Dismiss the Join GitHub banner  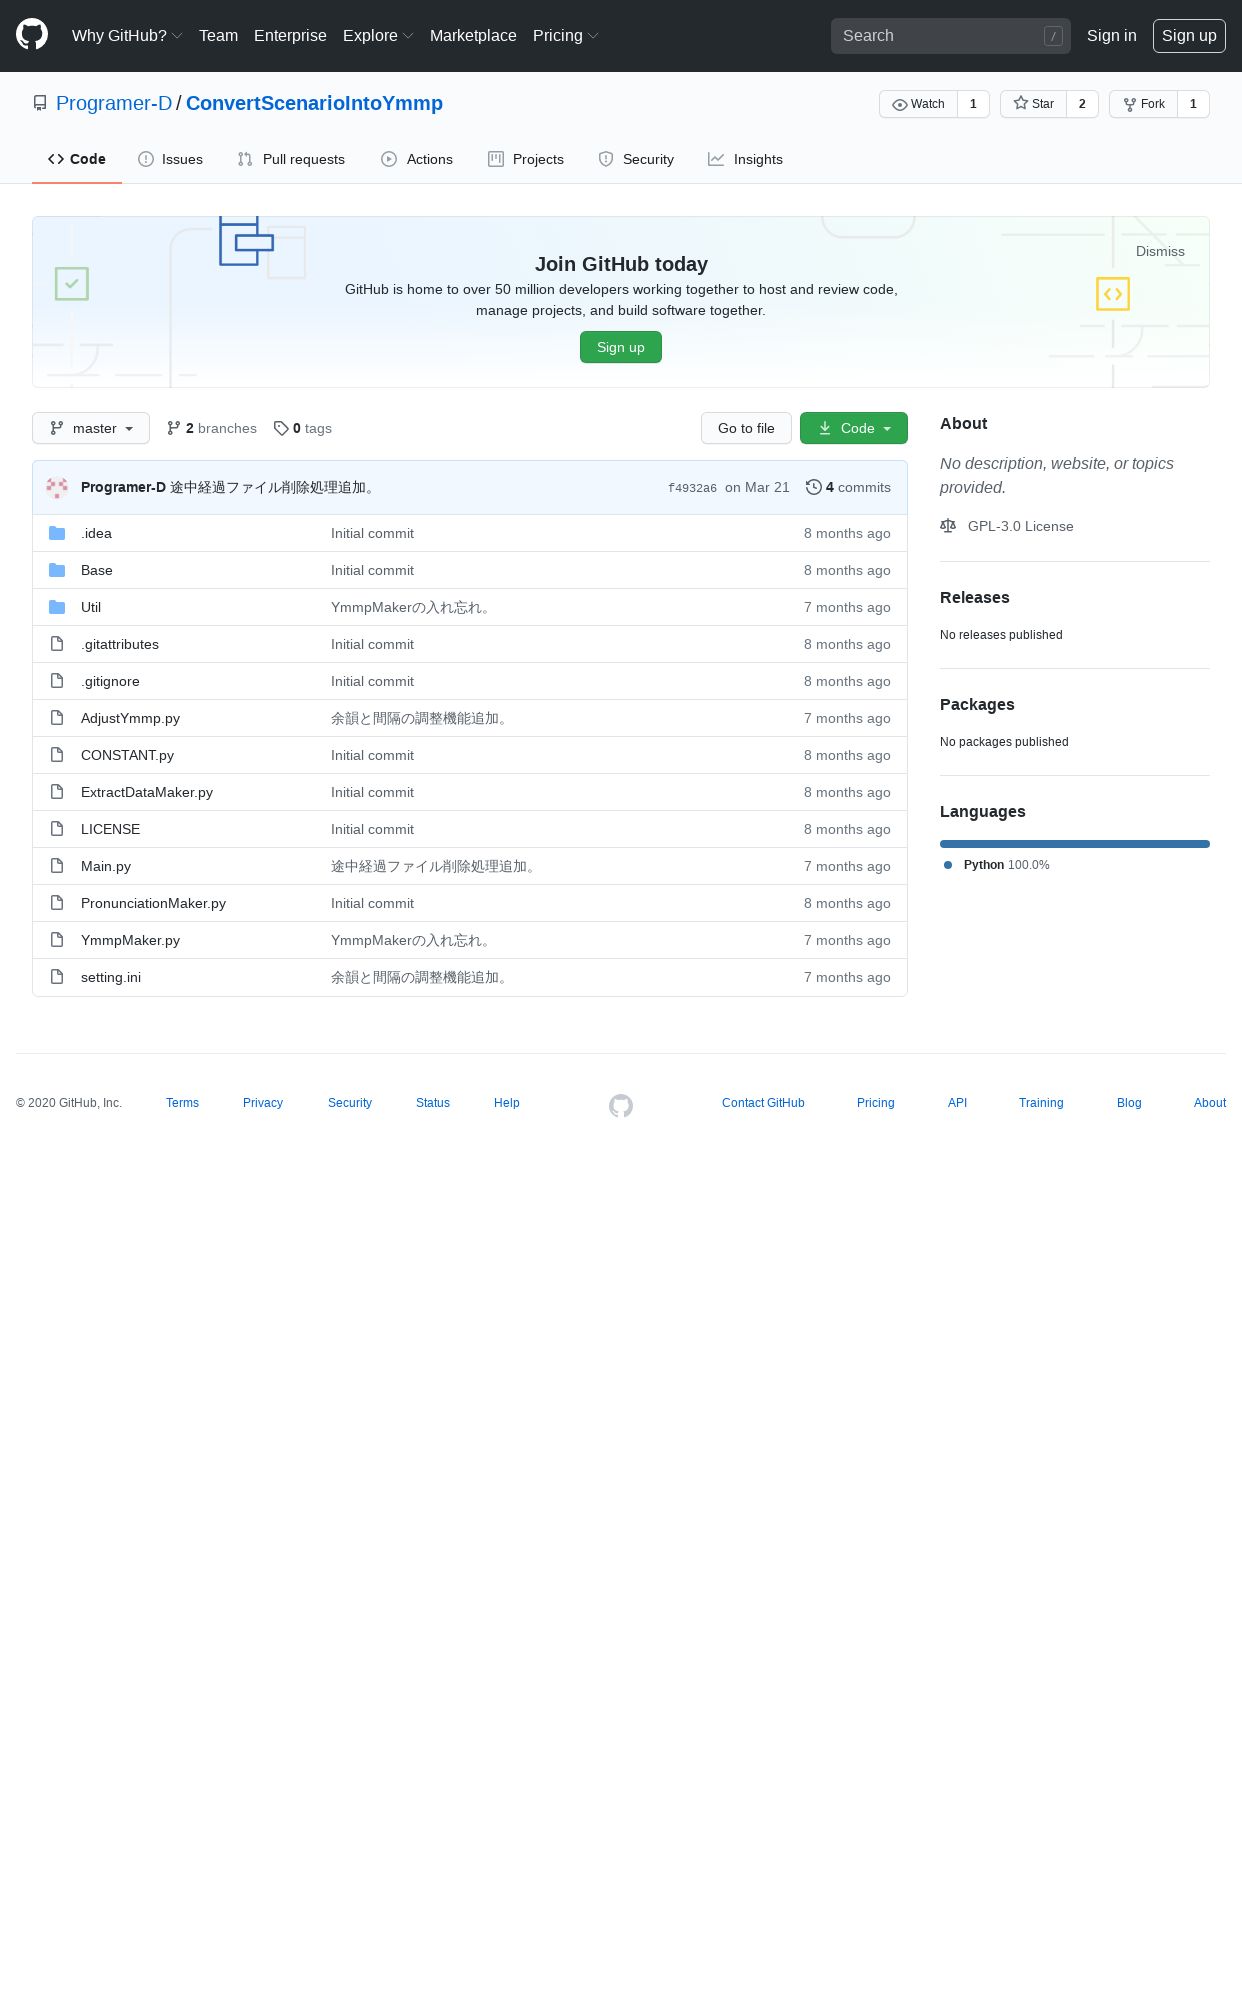click(x=1160, y=251)
